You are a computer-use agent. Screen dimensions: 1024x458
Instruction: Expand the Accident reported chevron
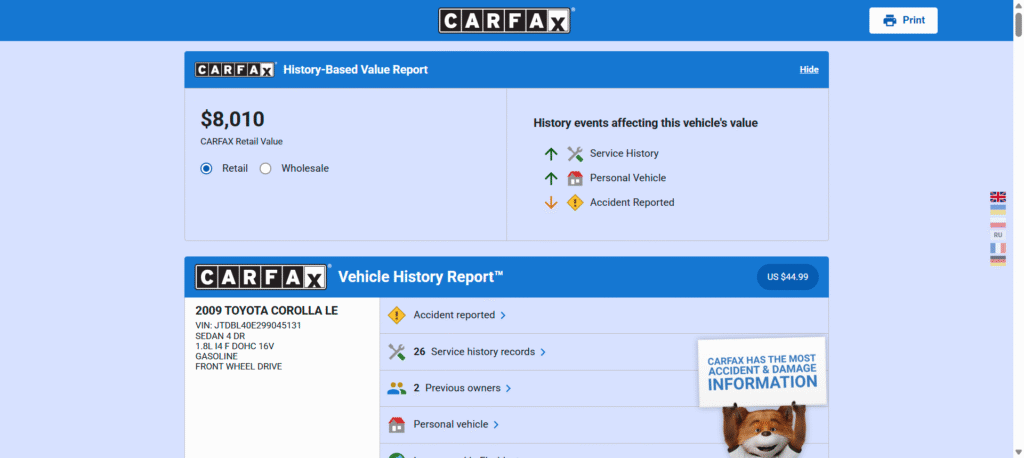tap(503, 316)
